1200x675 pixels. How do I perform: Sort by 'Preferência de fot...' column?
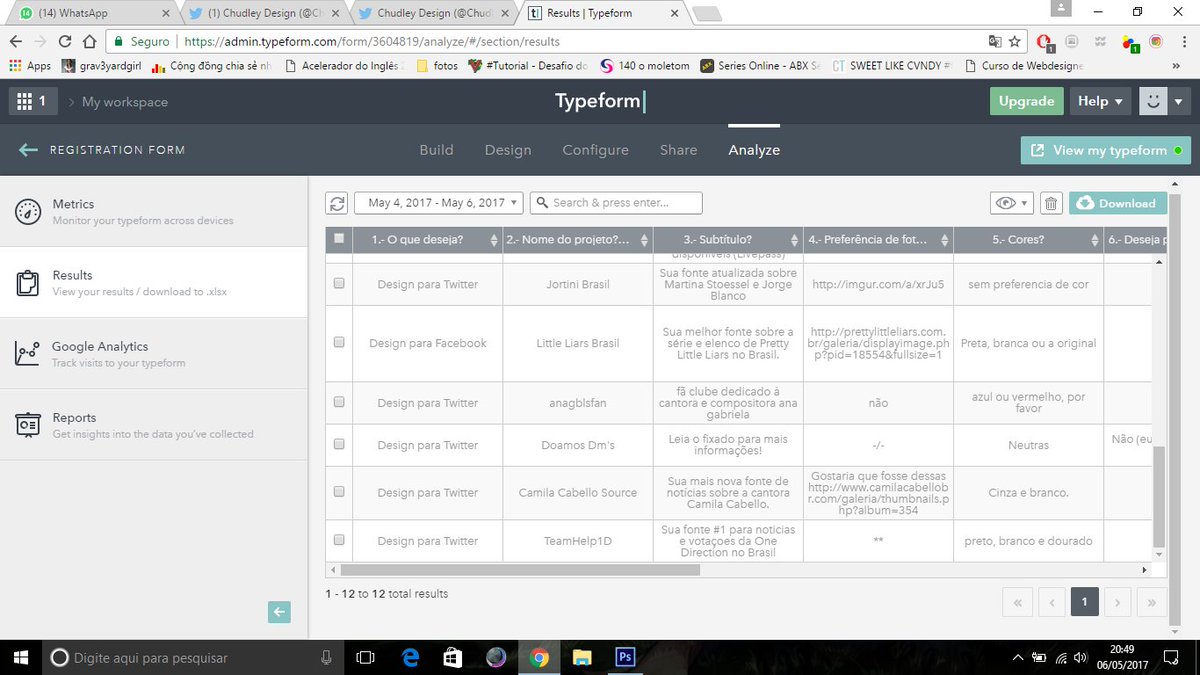tap(945, 240)
